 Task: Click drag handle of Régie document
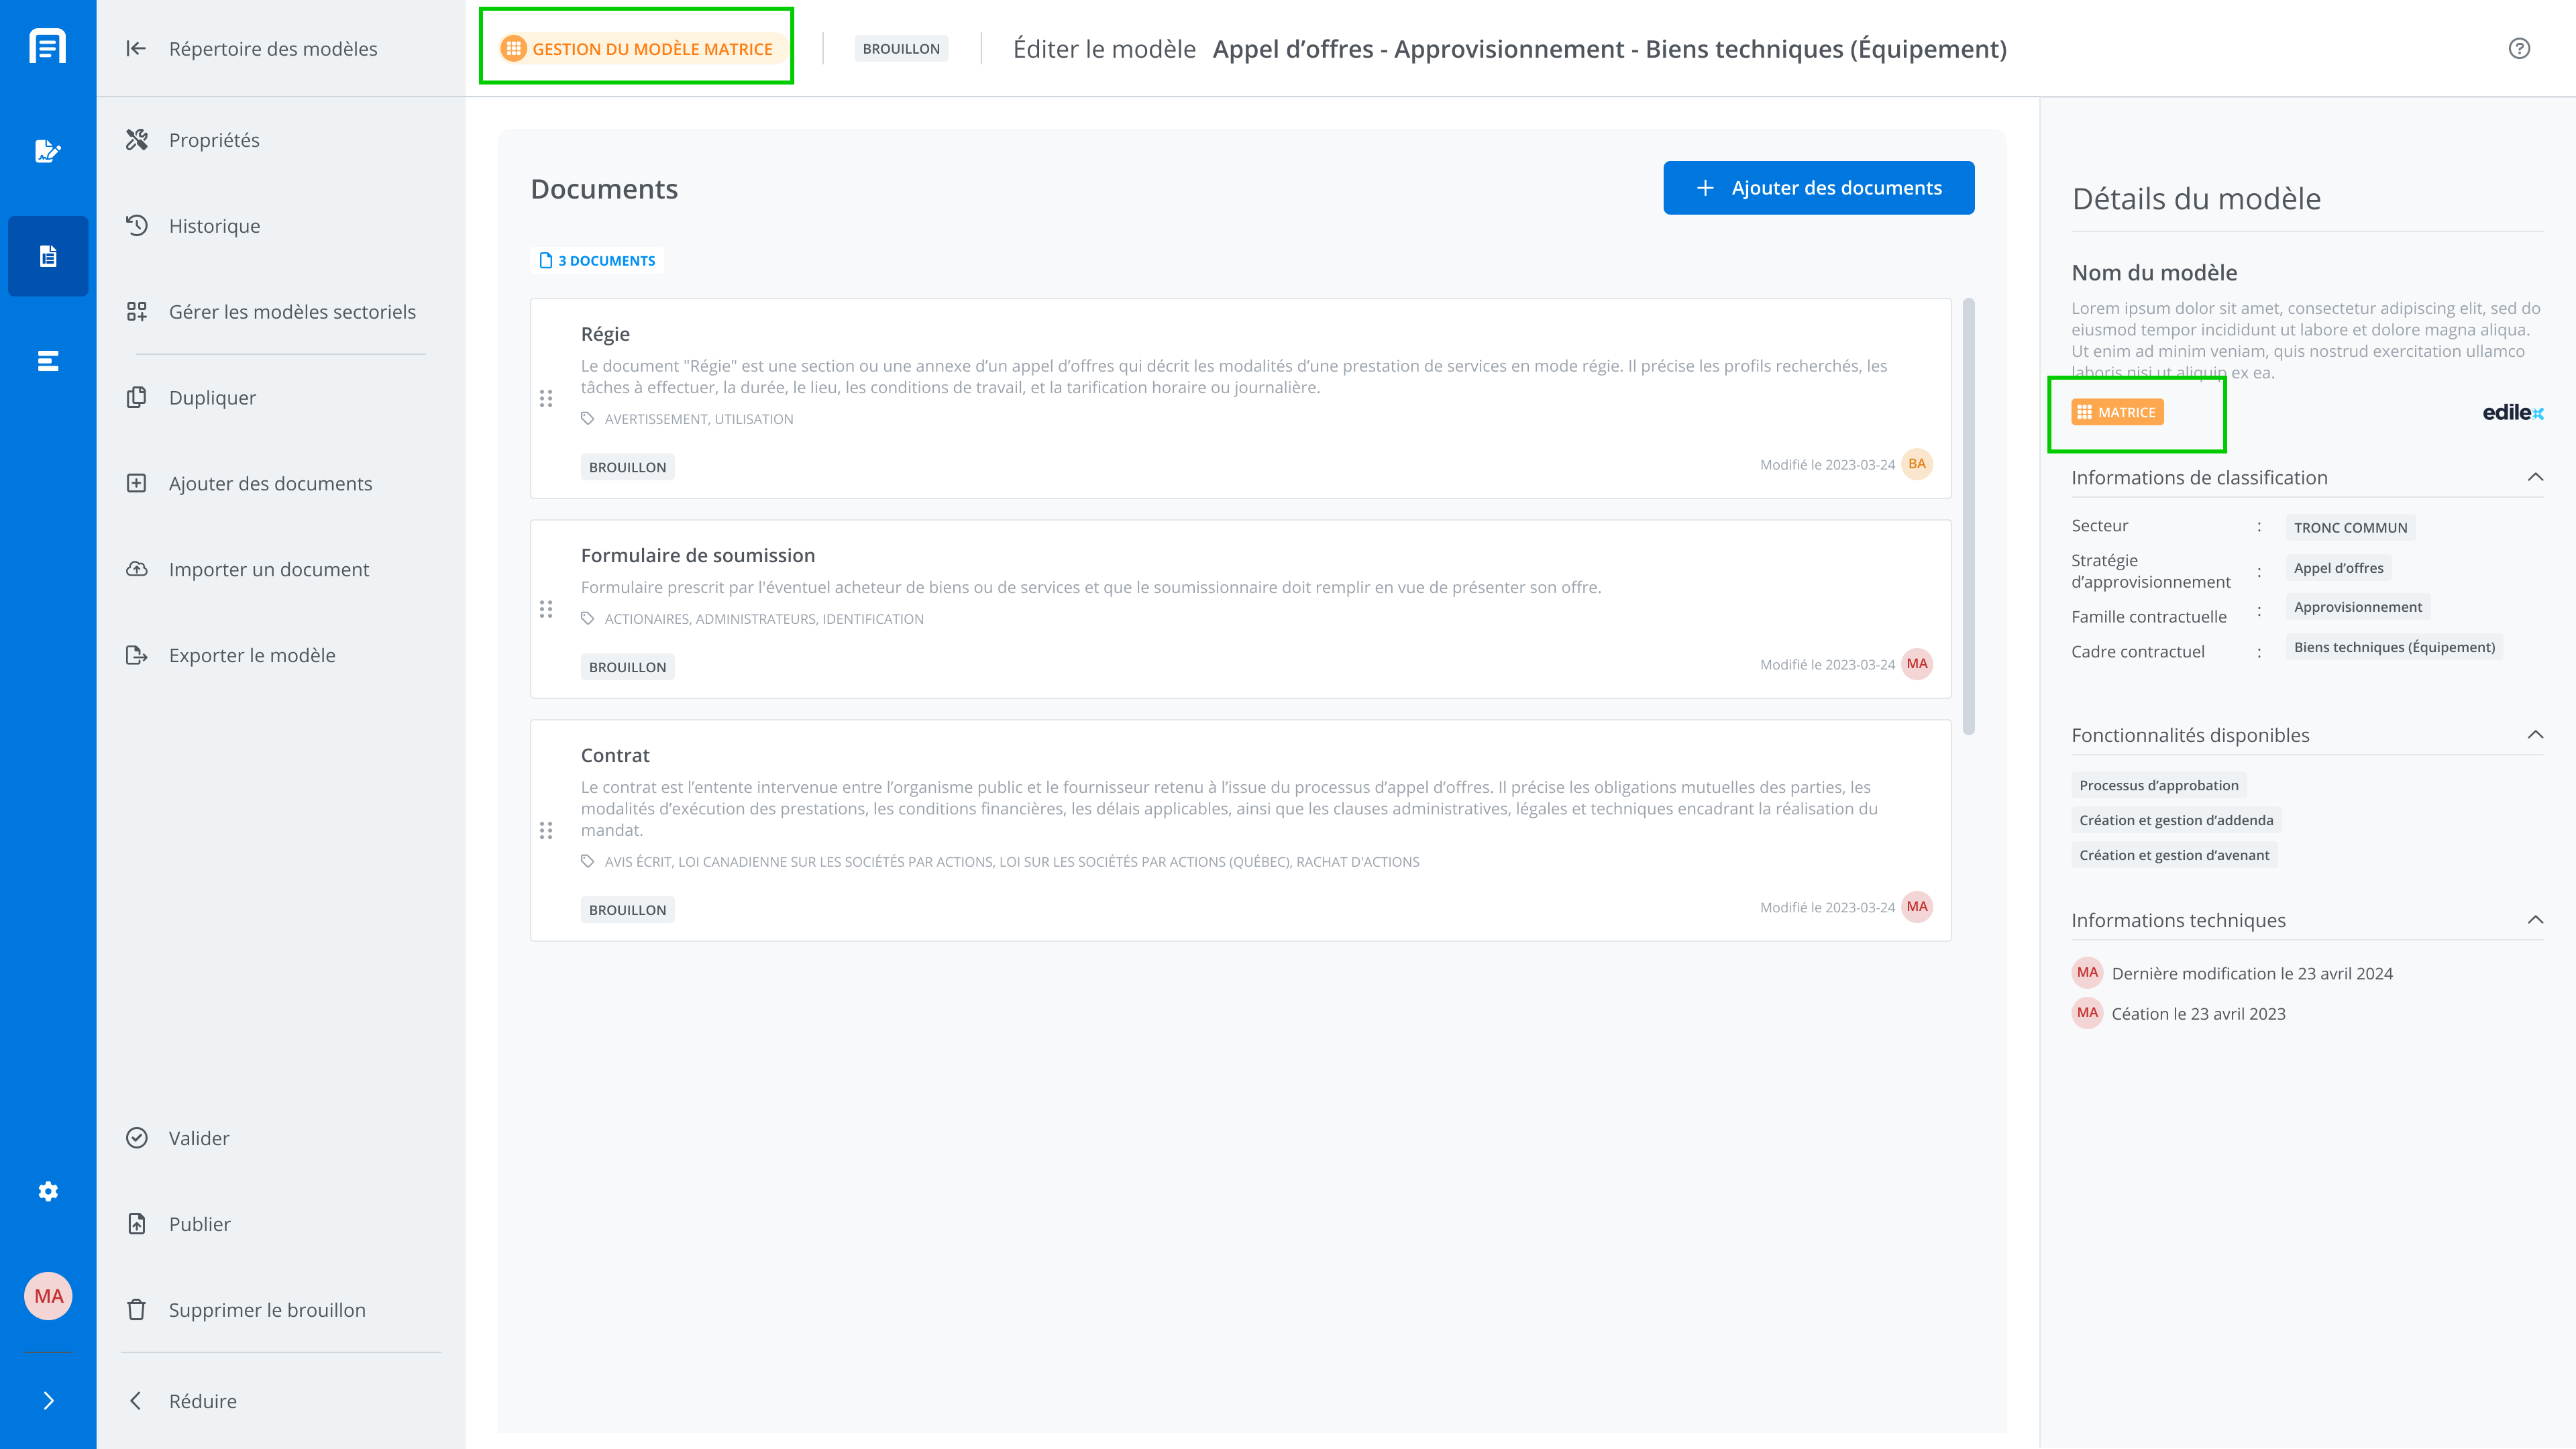coord(546,398)
